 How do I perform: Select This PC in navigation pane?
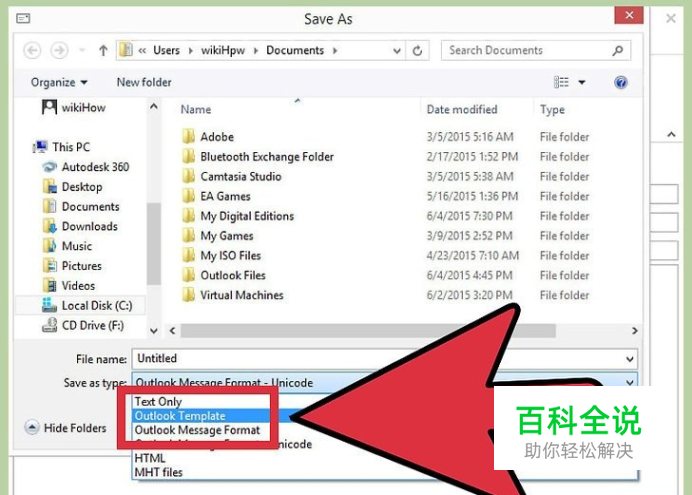pyautogui.click(x=62, y=147)
